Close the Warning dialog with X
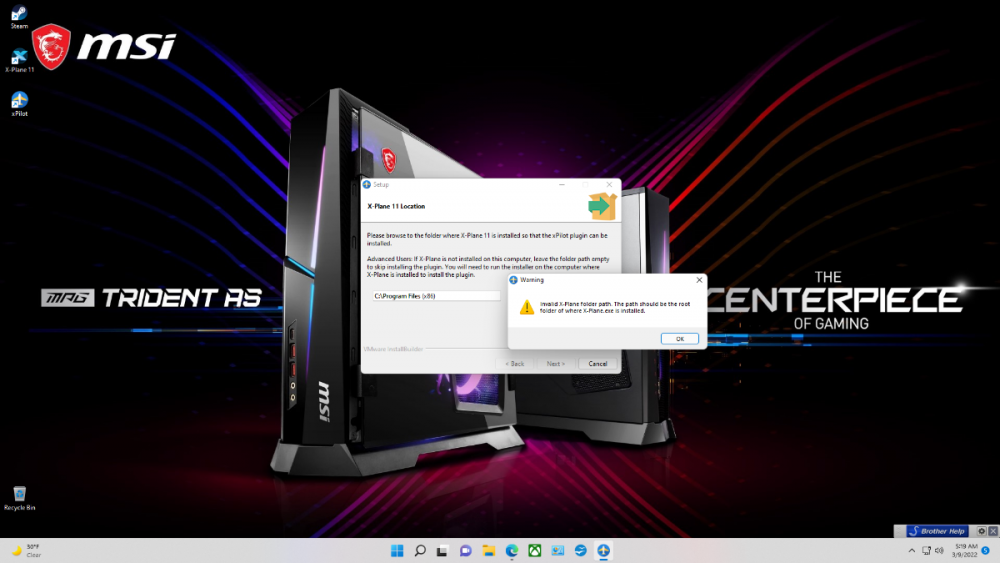The height and width of the screenshot is (563, 1000). point(699,280)
